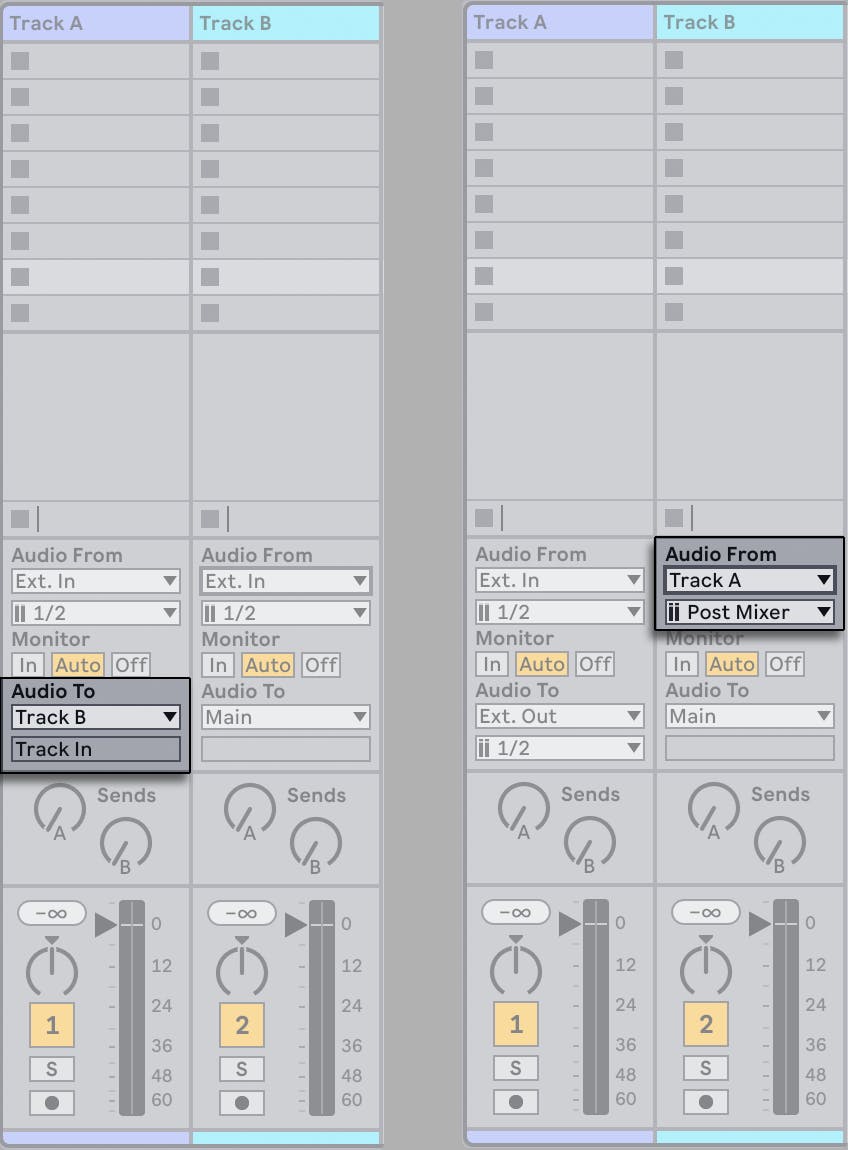Arm Track A for recording
This screenshot has width=848, height=1150.
click(x=52, y=1103)
